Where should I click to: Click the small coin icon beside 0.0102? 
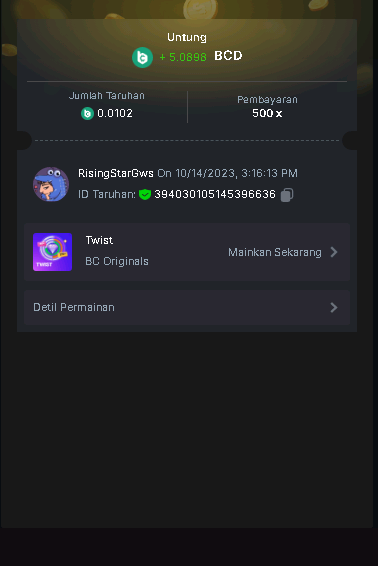[x=87, y=113]
